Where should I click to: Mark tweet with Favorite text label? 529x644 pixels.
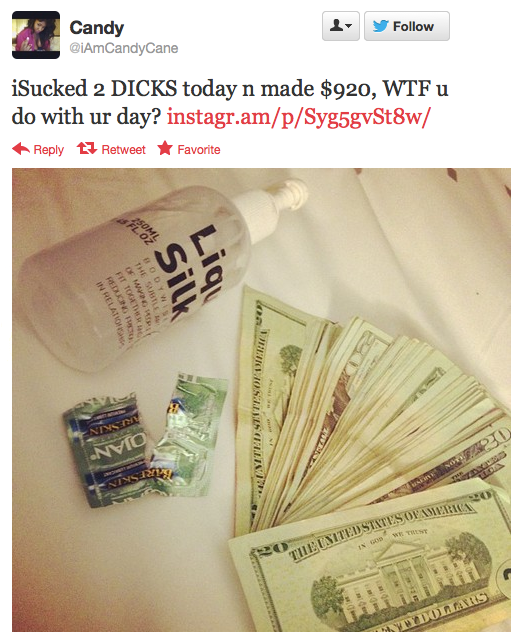point(199,150)
